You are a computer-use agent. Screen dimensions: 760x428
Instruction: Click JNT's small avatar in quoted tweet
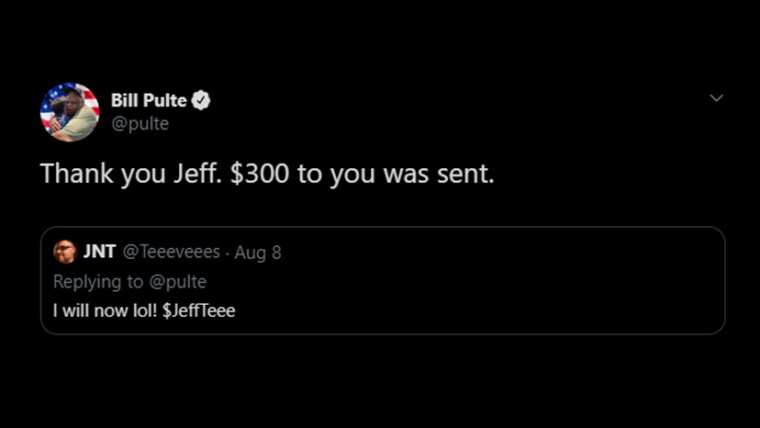pos(64,252)
